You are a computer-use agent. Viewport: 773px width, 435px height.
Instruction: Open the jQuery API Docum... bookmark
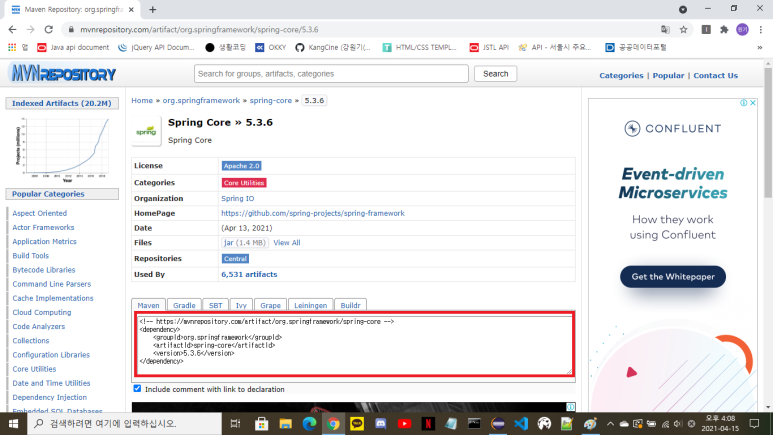tap(156, 47)
